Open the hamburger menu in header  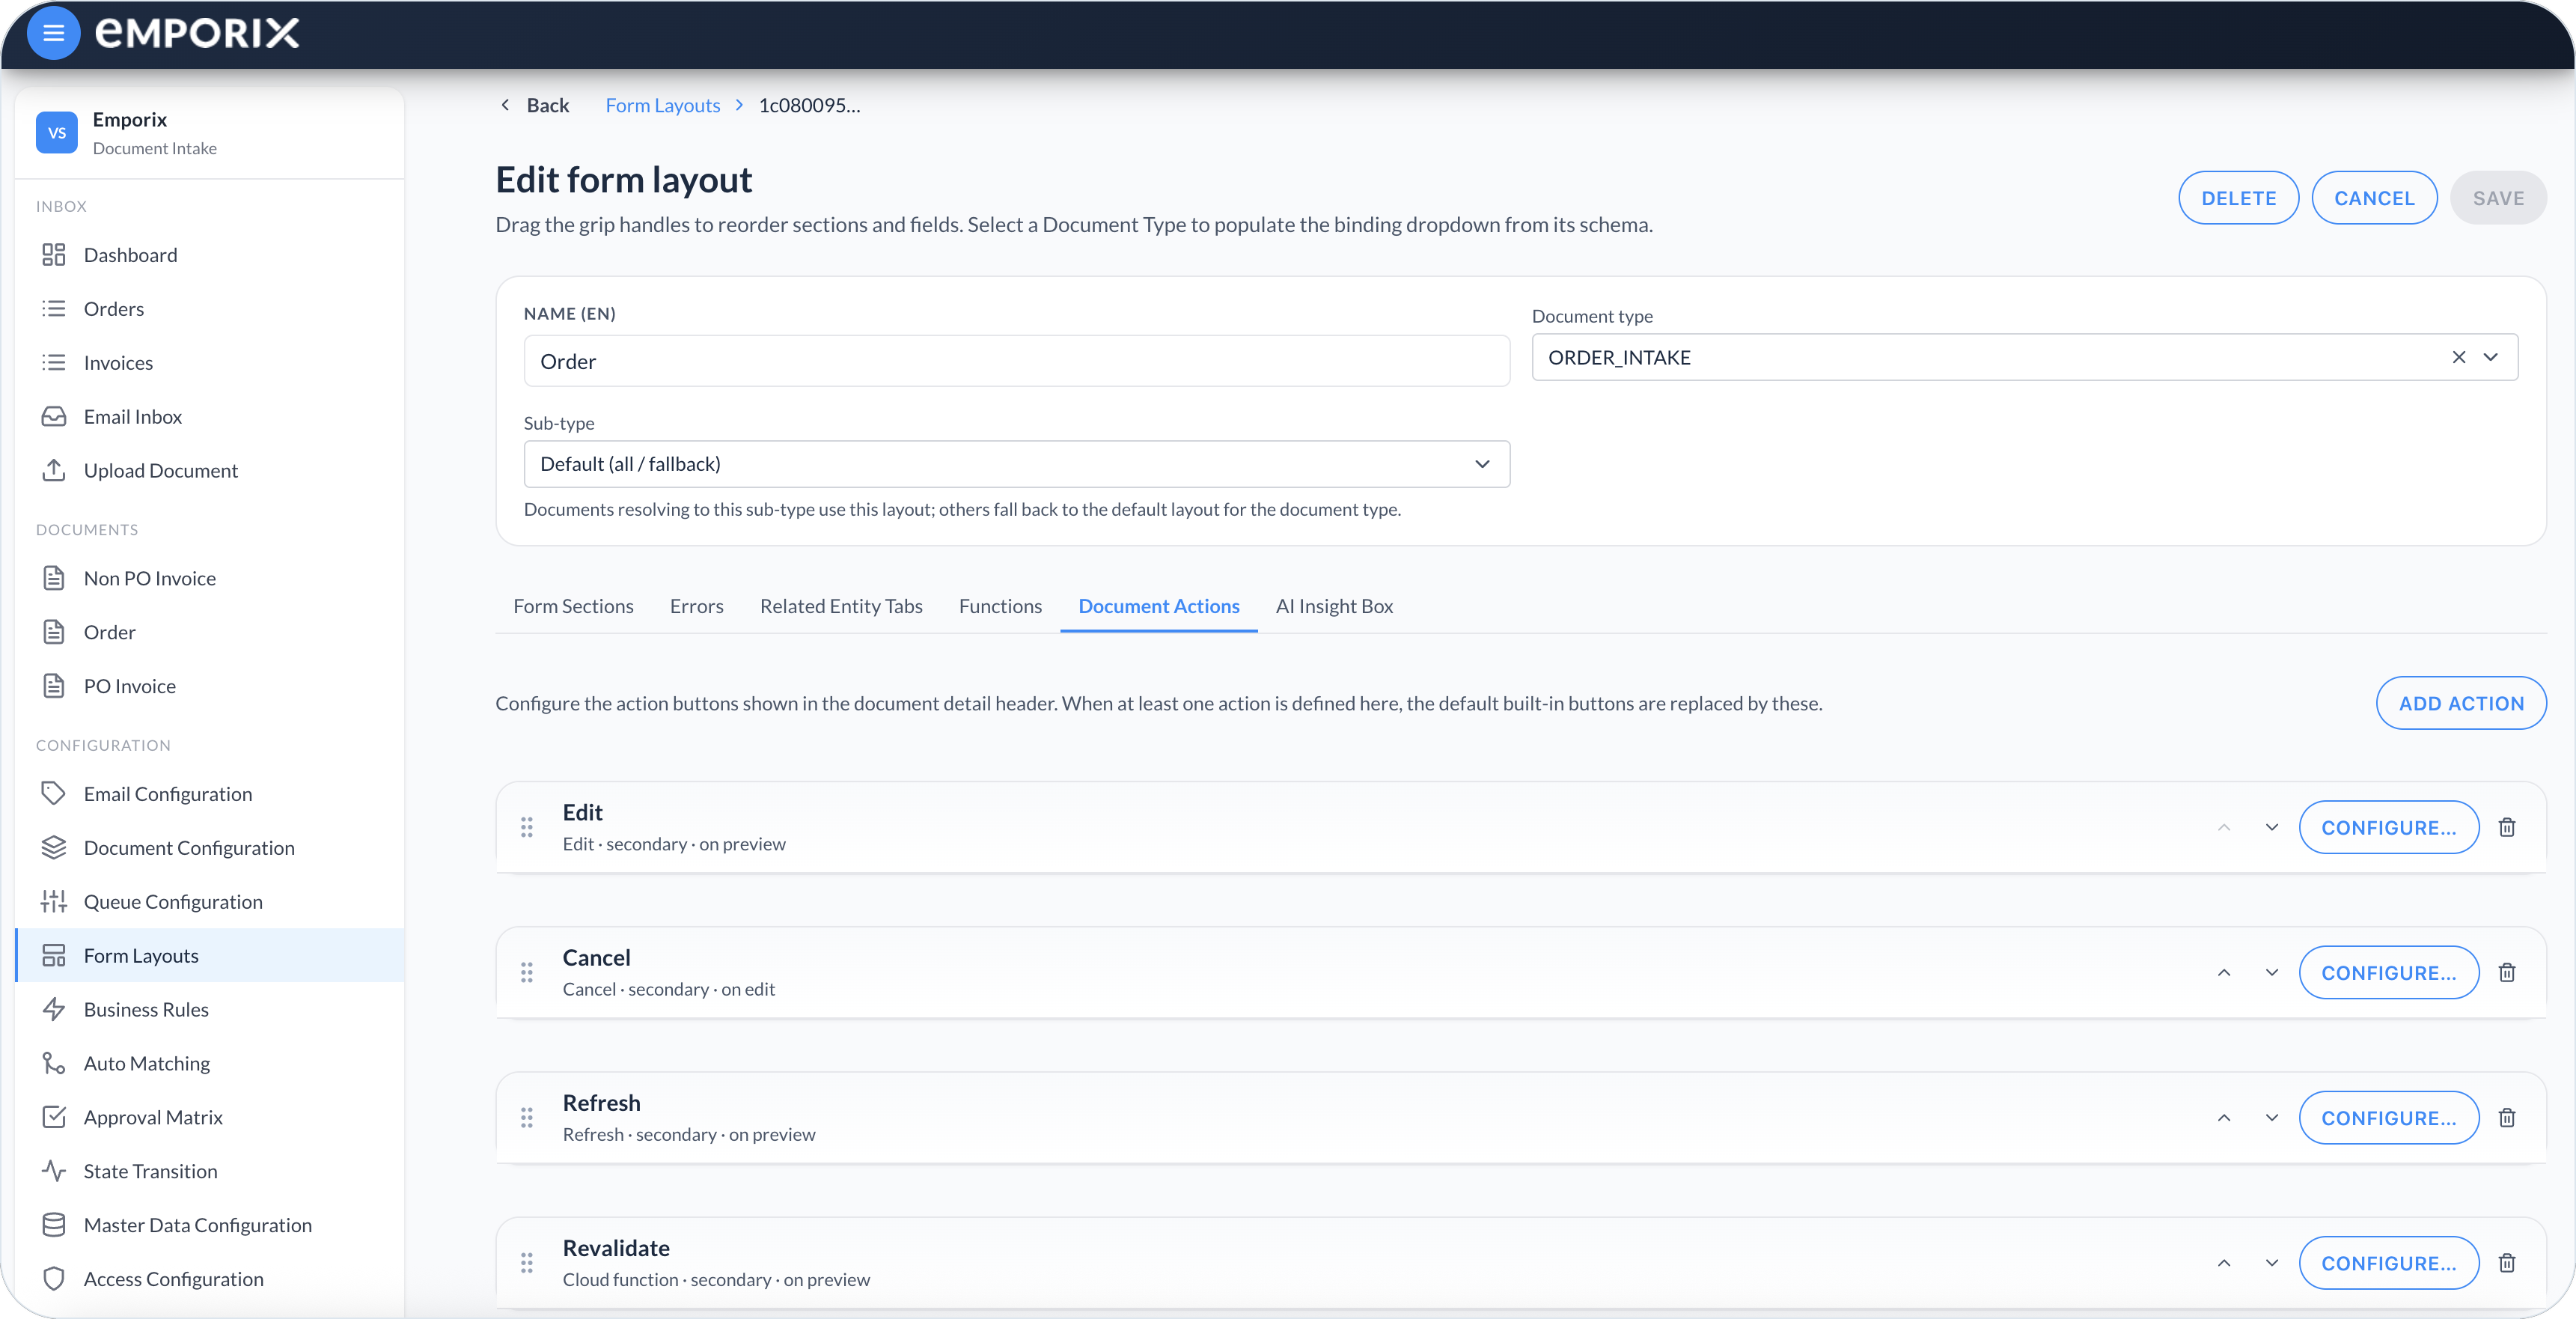click(x=53, y=33)
